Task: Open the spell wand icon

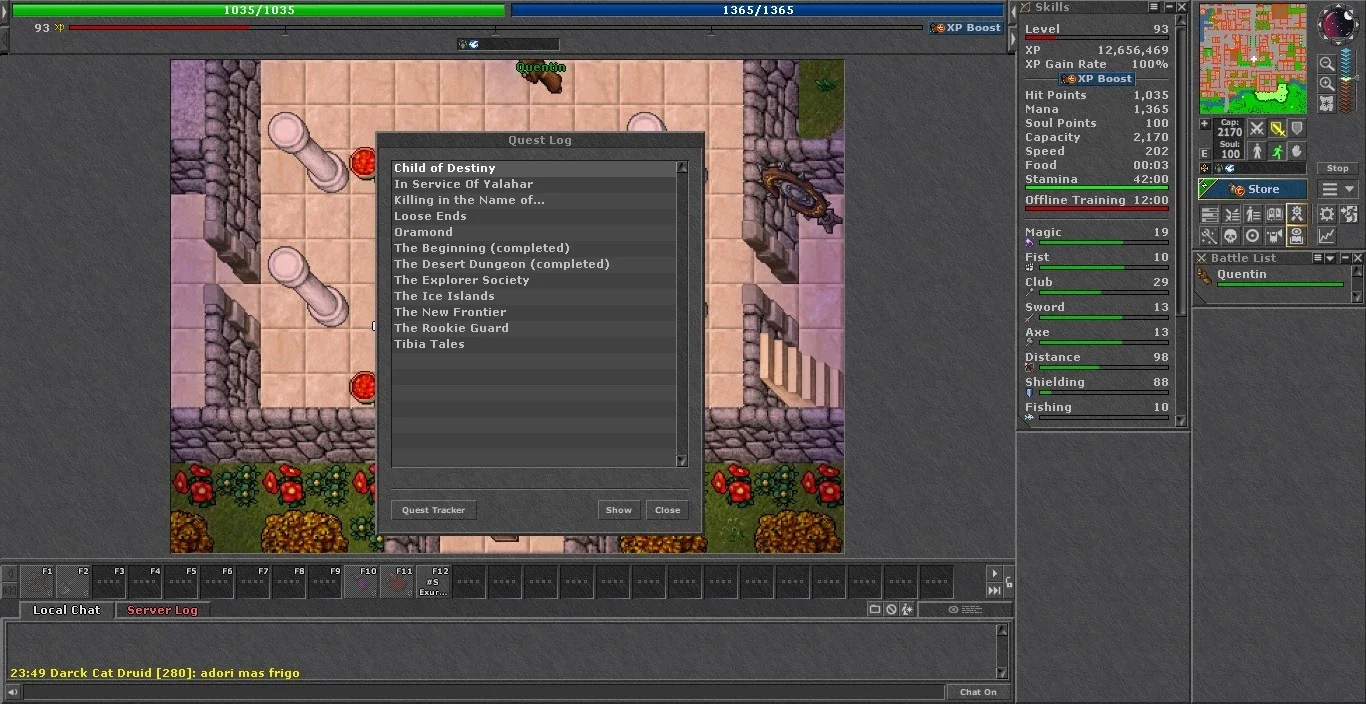Action: click(1210, 235)
